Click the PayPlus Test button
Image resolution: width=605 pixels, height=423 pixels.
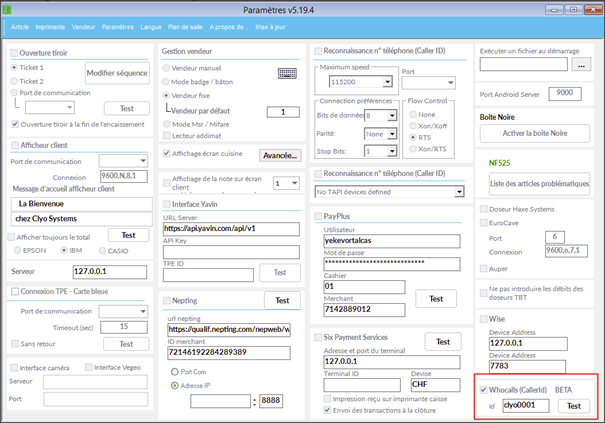pos(436,299)
